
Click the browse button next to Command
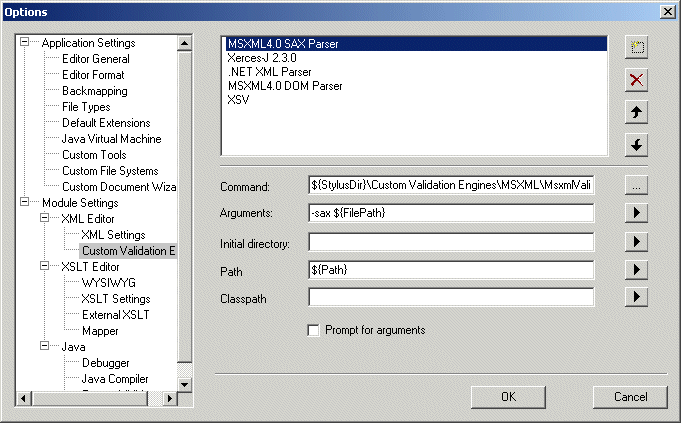point(636,185)
